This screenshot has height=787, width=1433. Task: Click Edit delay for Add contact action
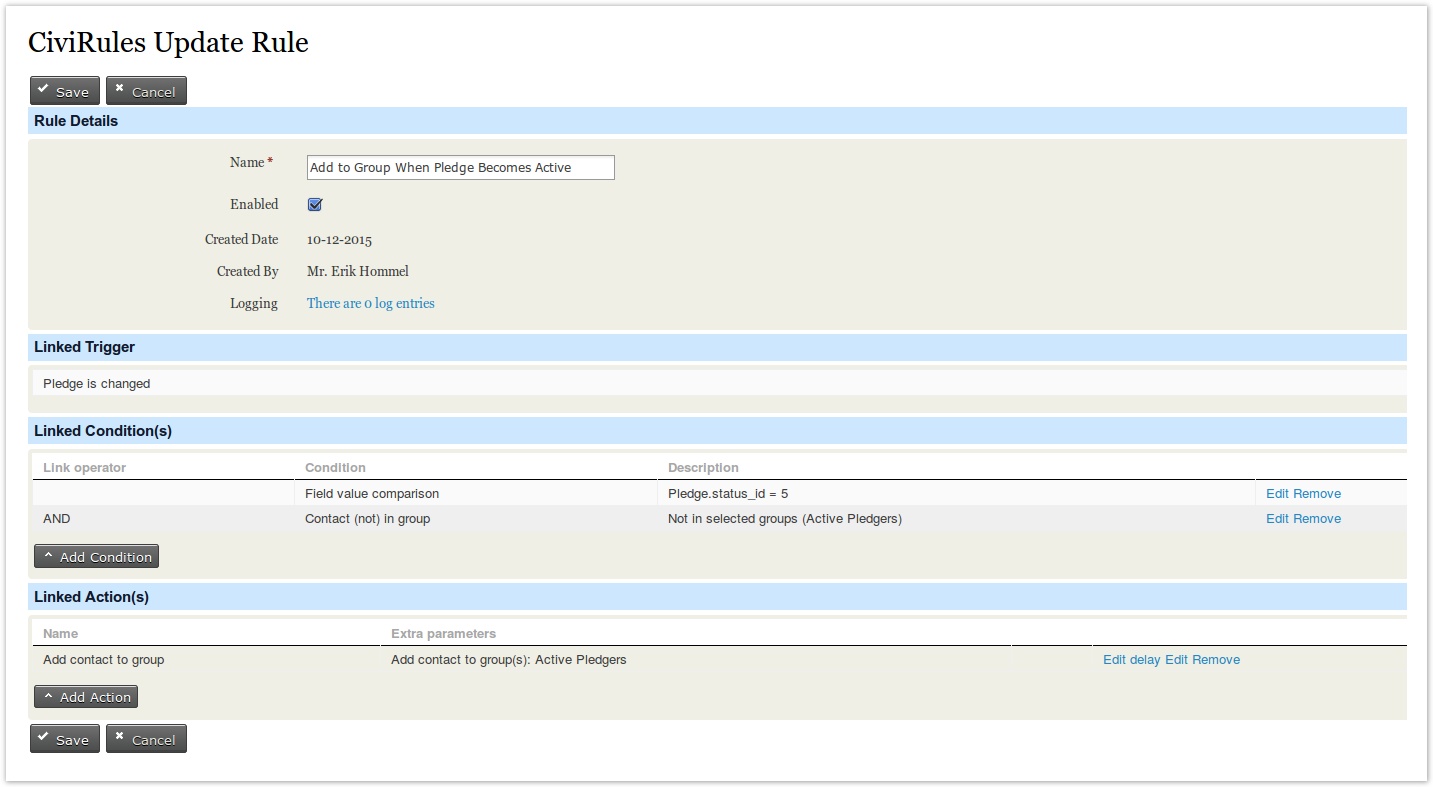[1131, 660]
